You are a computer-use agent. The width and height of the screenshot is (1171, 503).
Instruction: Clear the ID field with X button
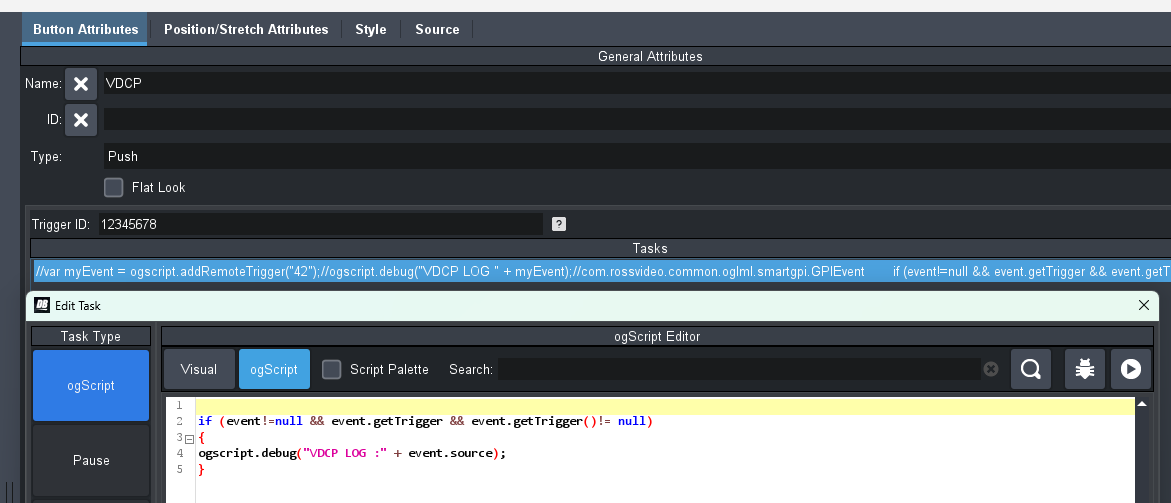tap(81, 120)
